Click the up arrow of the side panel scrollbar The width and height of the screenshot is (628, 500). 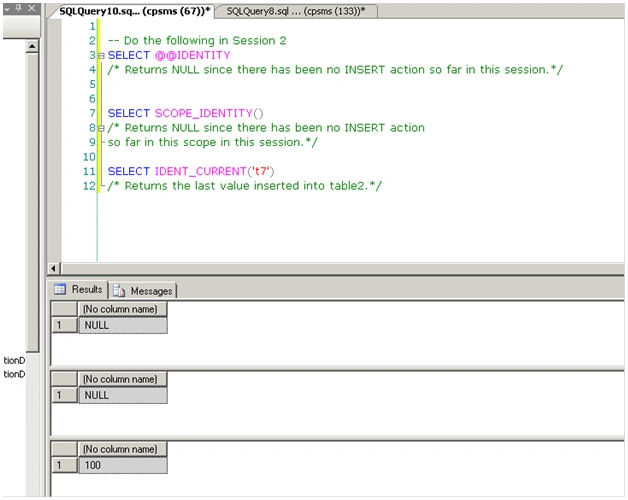(32, 46)
